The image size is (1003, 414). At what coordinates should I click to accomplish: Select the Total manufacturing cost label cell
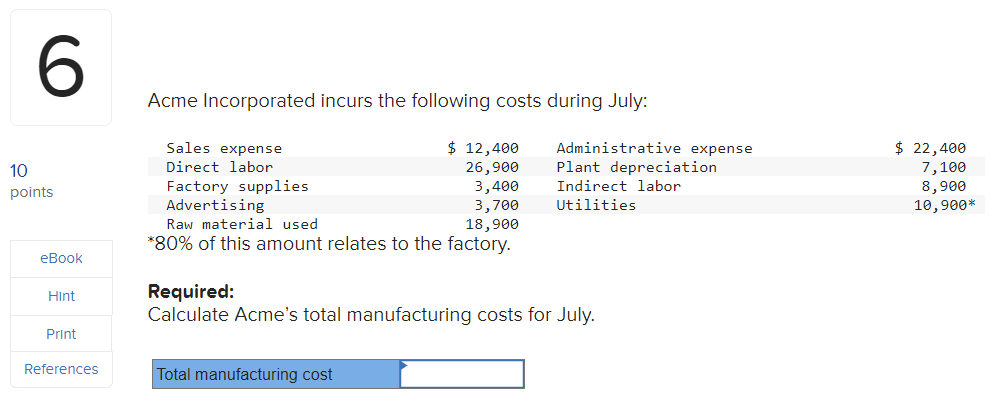[x=276, y=374]
